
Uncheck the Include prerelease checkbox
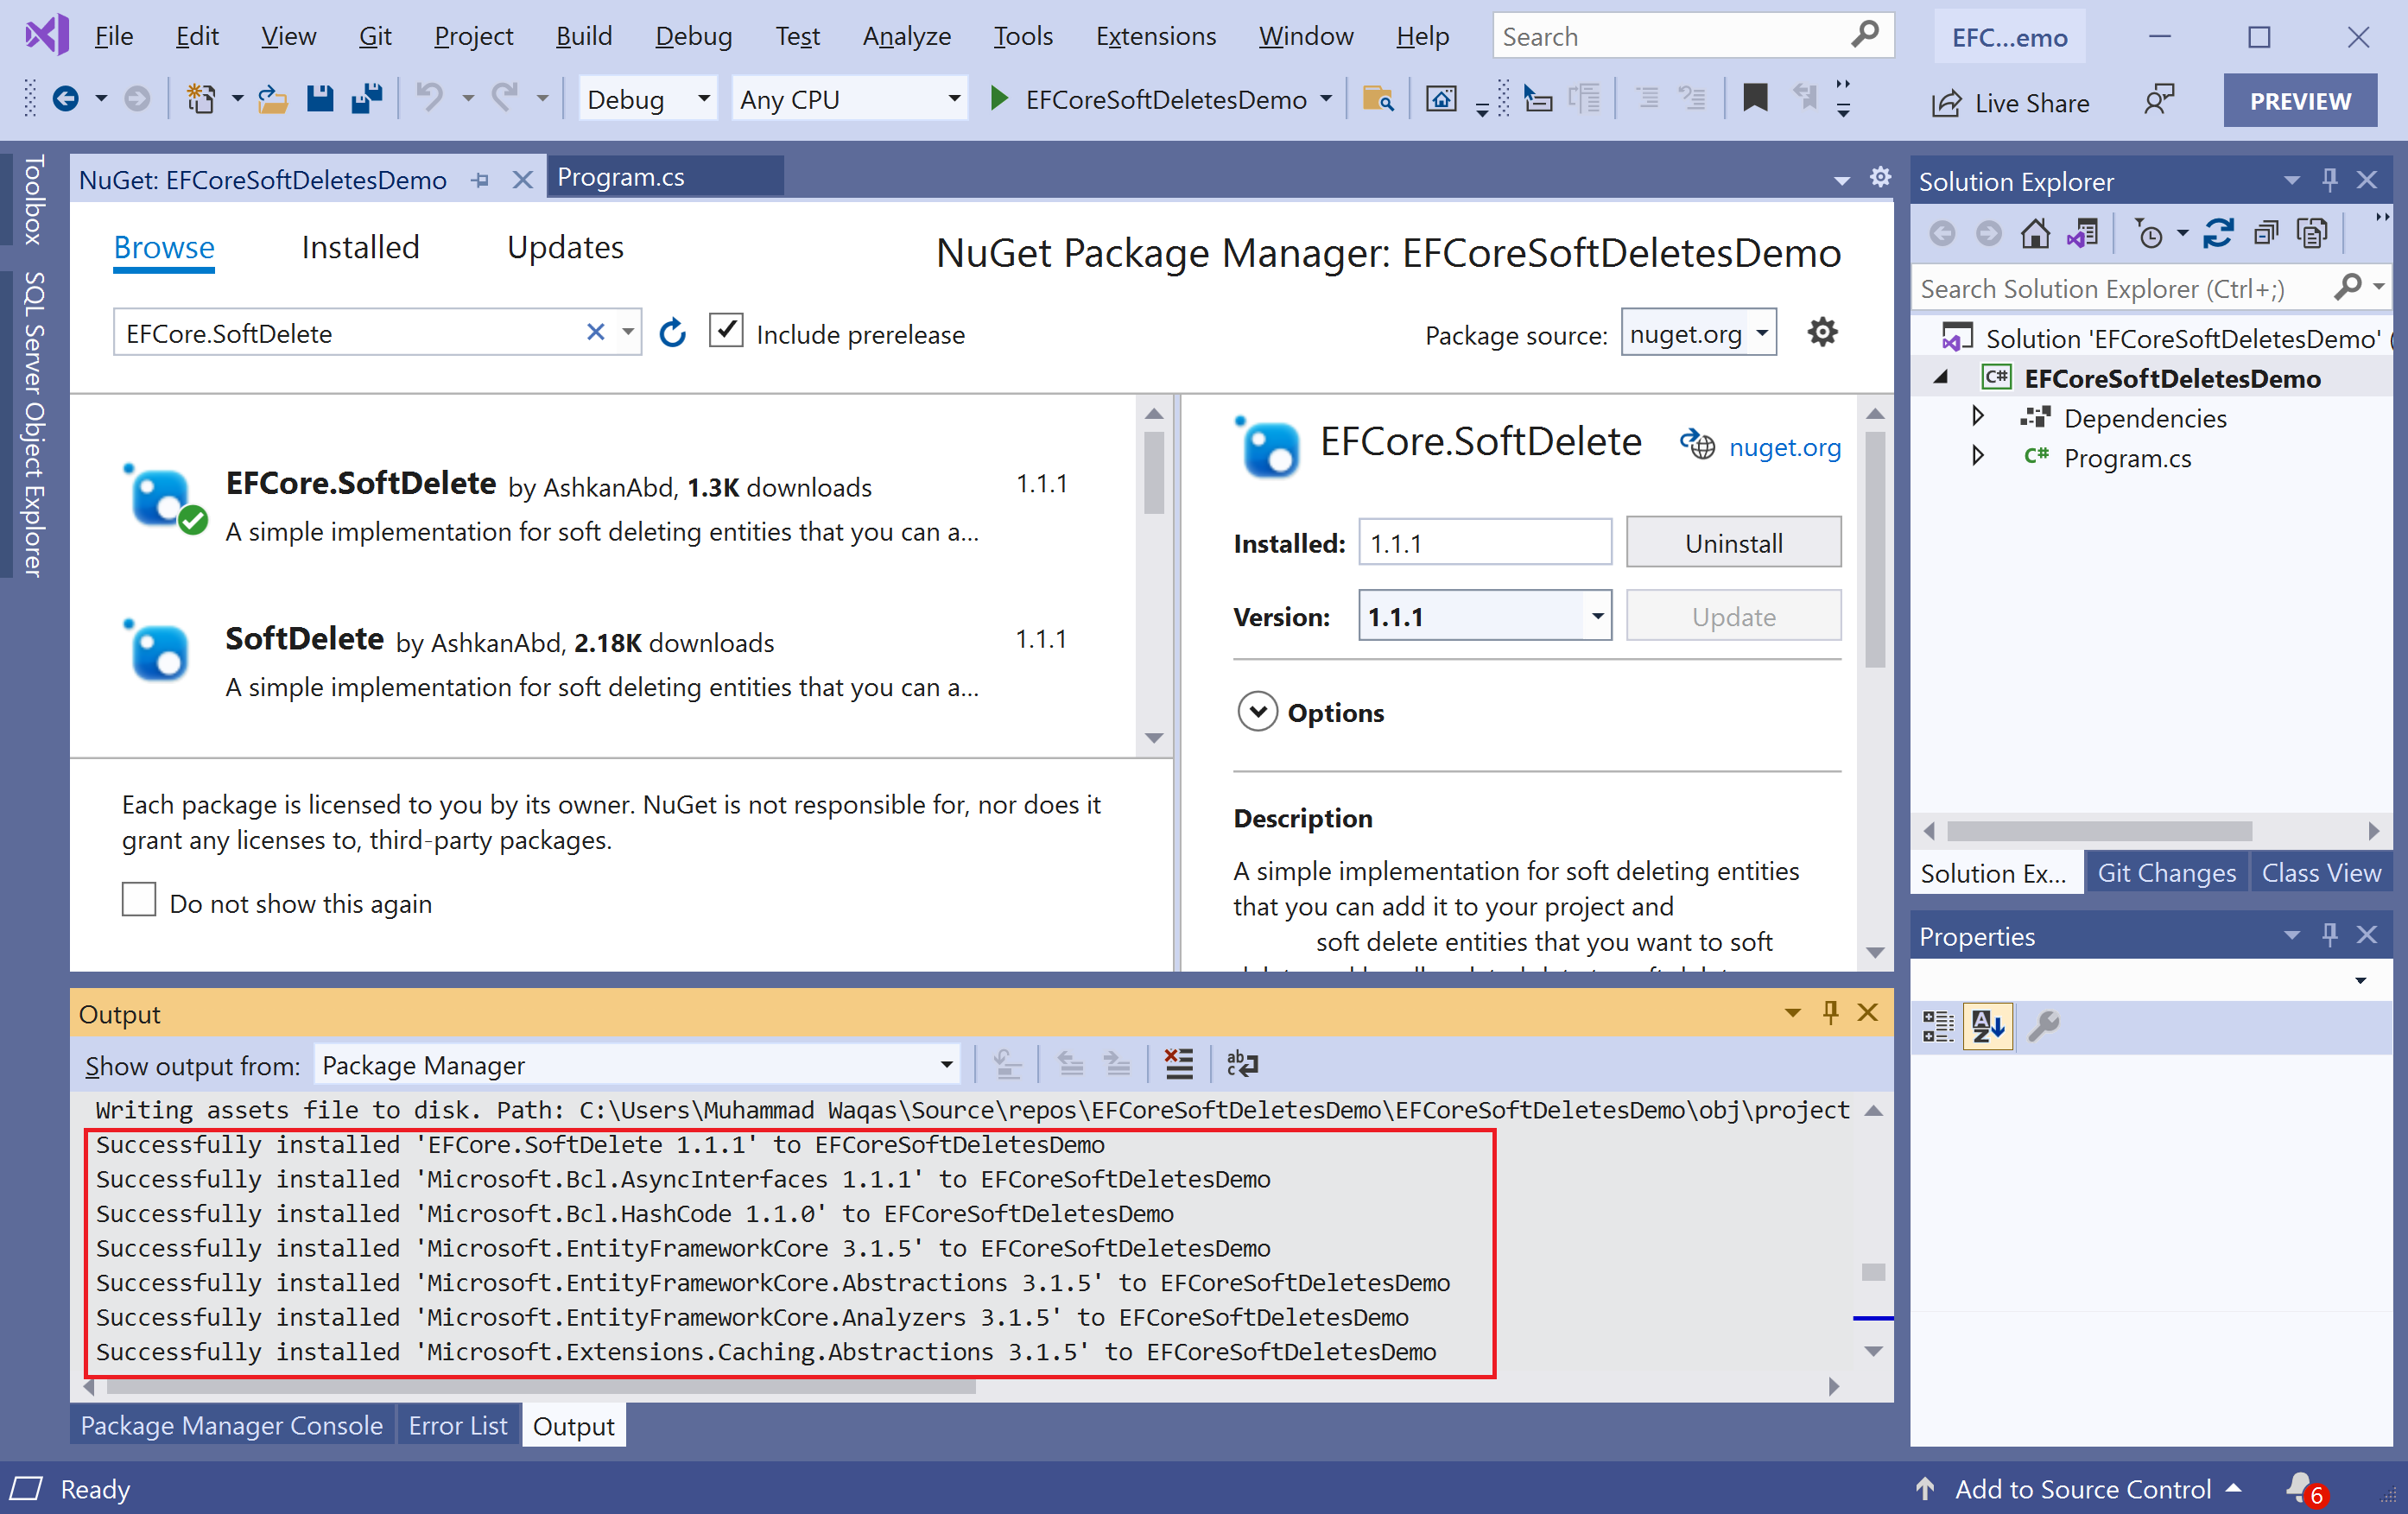[726, 331]
